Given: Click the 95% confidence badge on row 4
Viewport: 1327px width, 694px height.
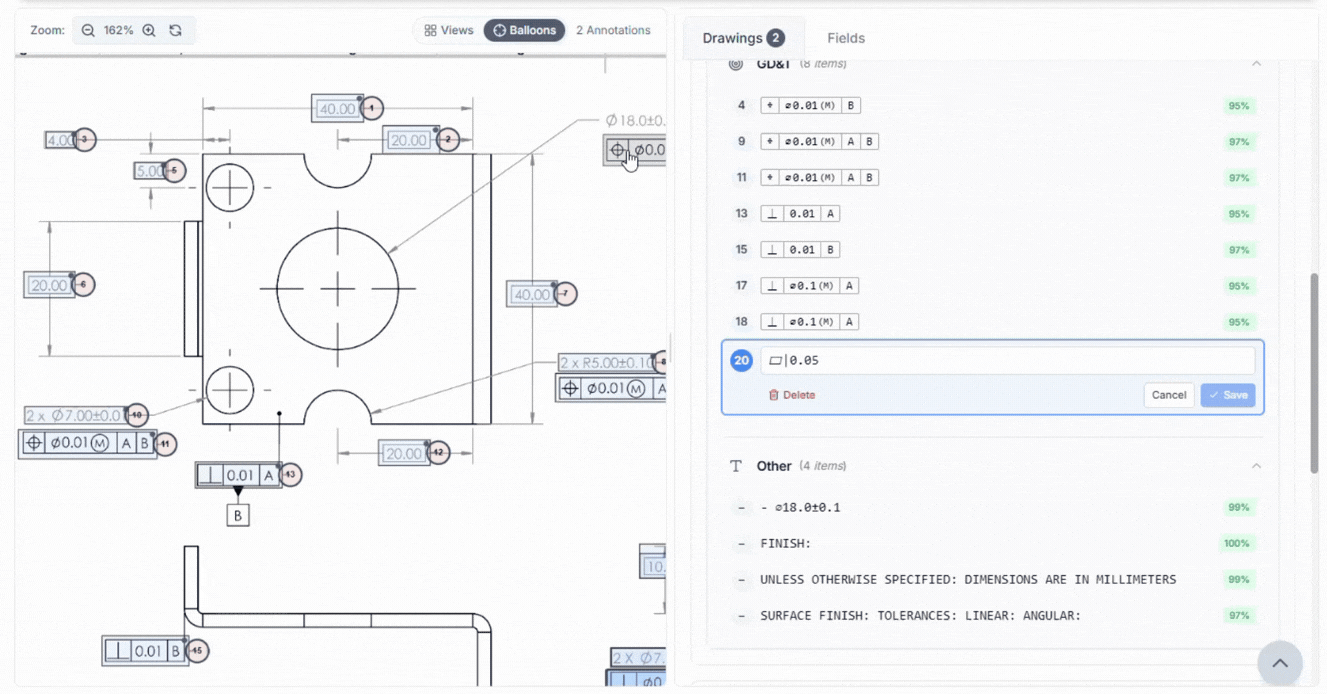Looking at the screenshot, I should click(1239, 105).
